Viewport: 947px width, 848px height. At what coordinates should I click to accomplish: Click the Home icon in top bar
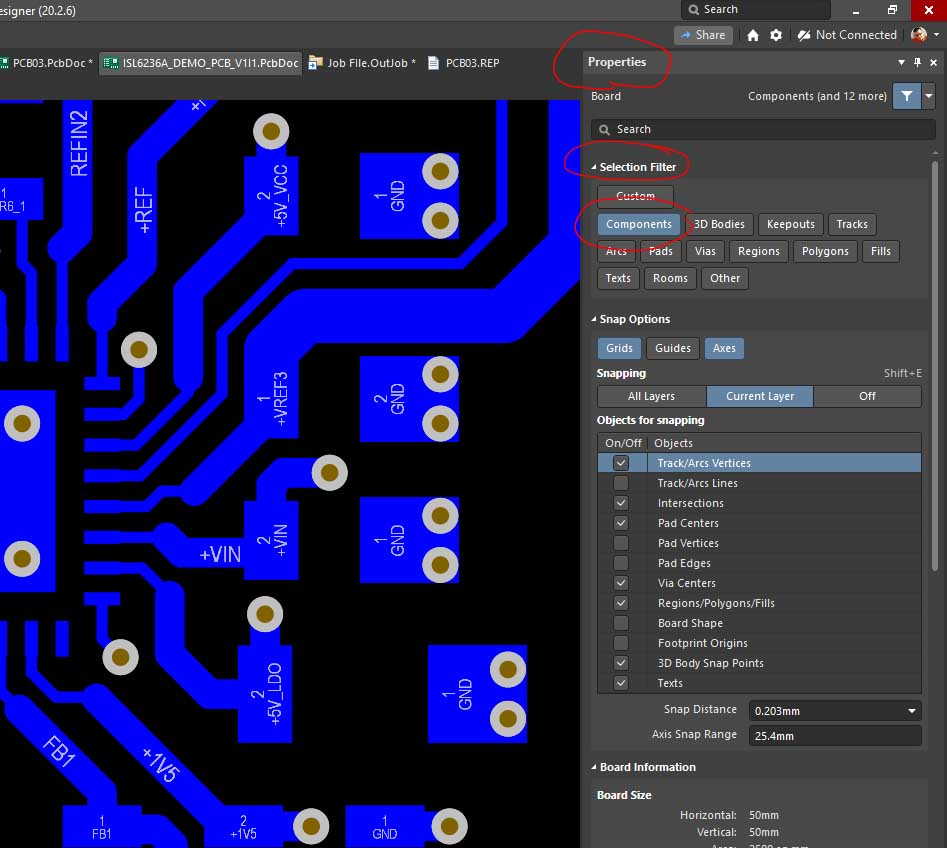coord(753,35)
